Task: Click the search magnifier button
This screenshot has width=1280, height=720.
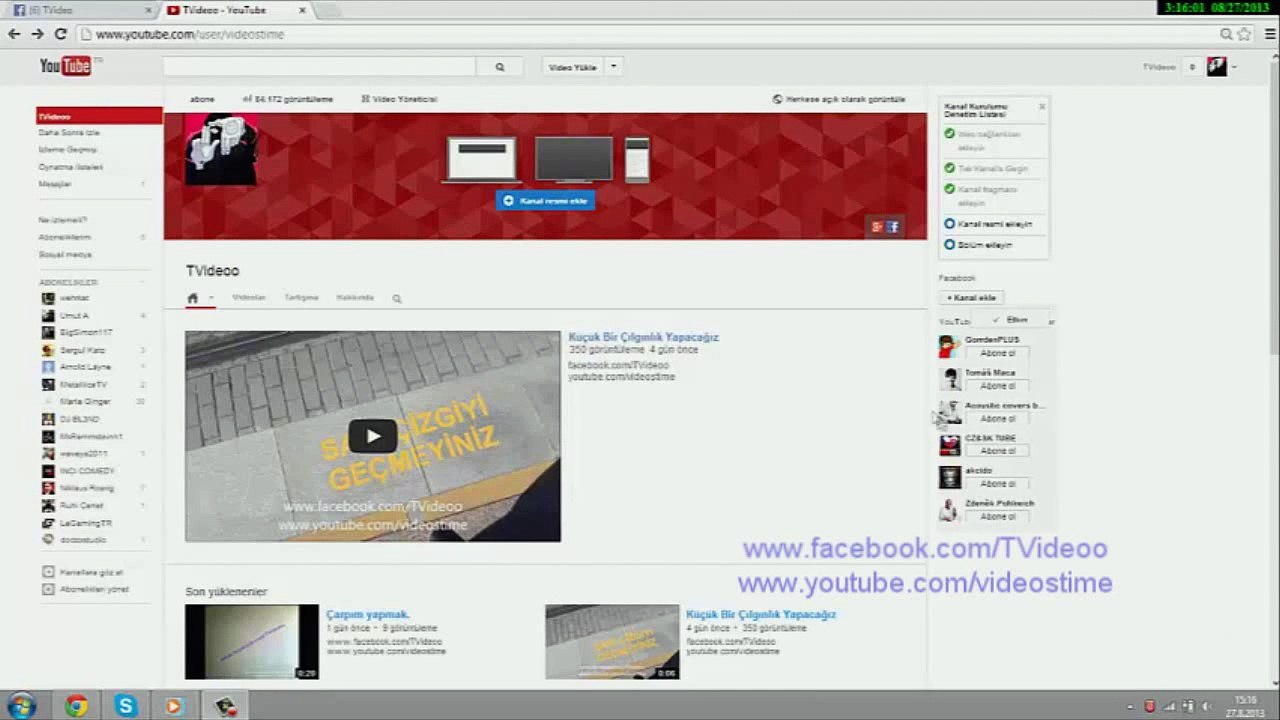Action: pyautogui.click(x=500, y=67)
